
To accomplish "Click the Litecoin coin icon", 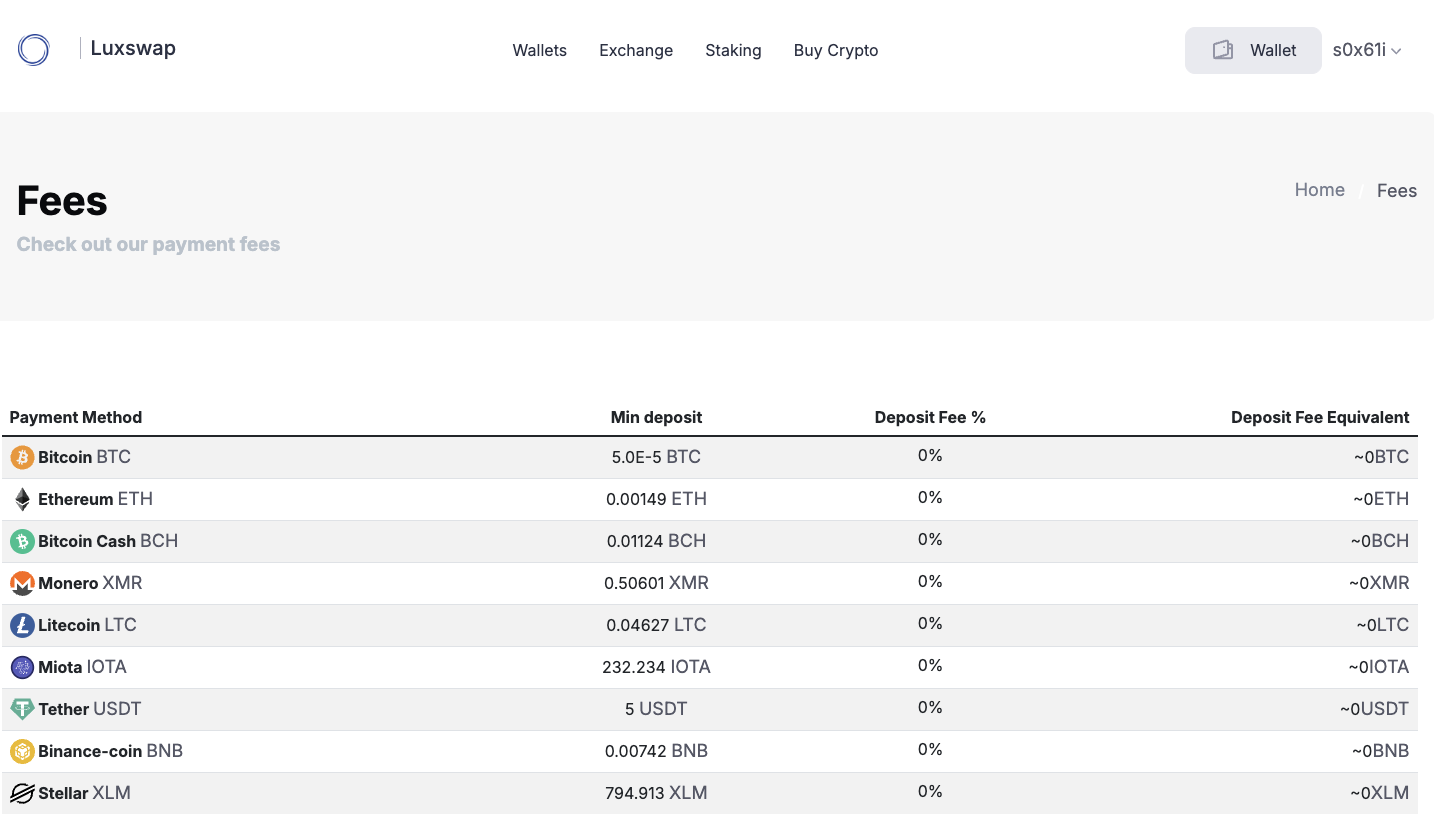I will coord(22,625).
